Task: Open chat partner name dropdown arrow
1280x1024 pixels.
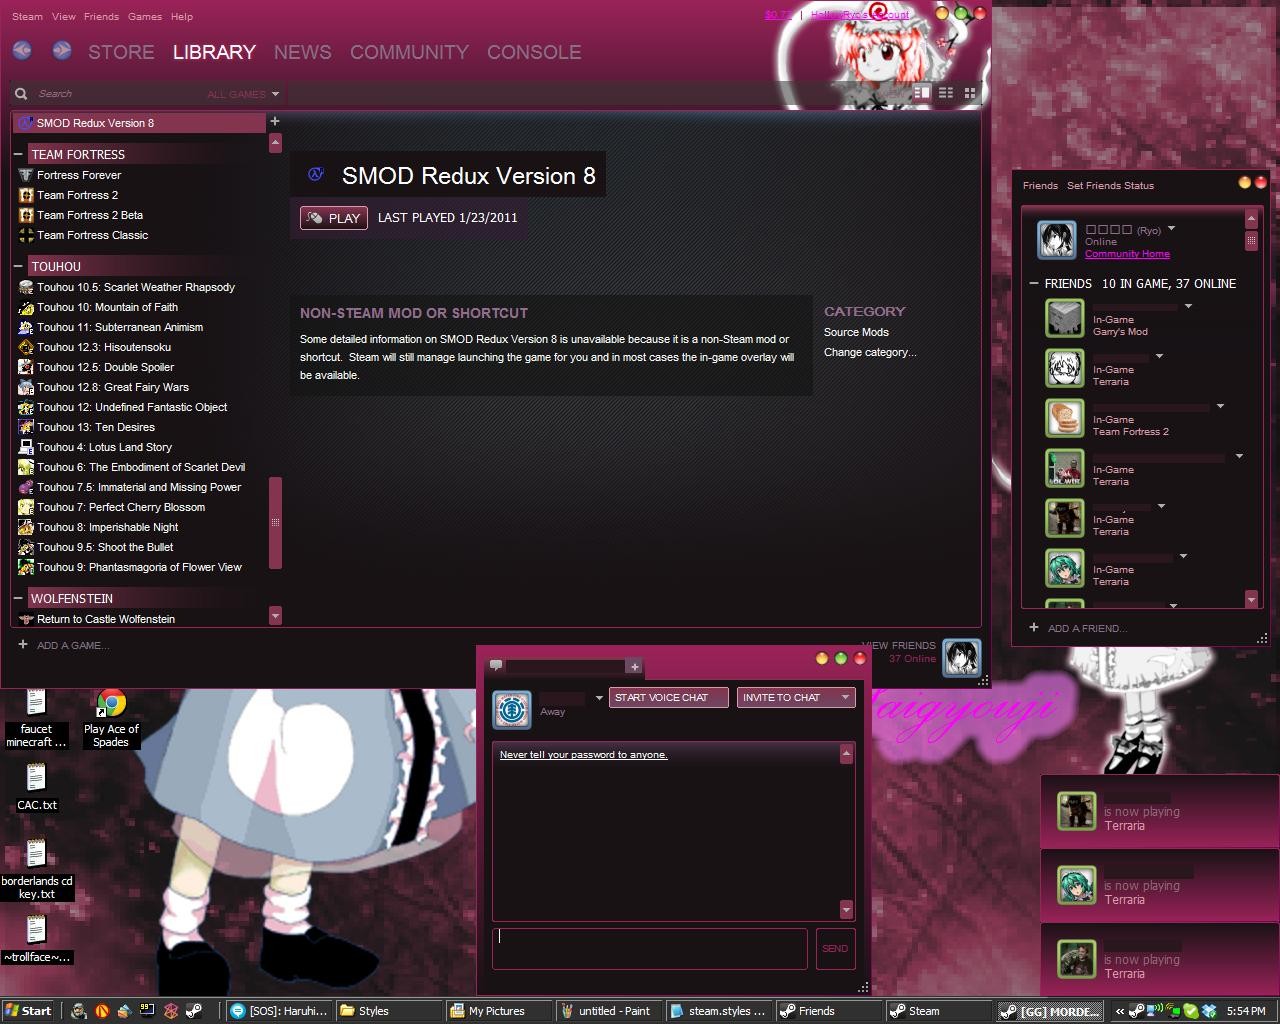Action: pyautogui.click(x=599, y=698)
